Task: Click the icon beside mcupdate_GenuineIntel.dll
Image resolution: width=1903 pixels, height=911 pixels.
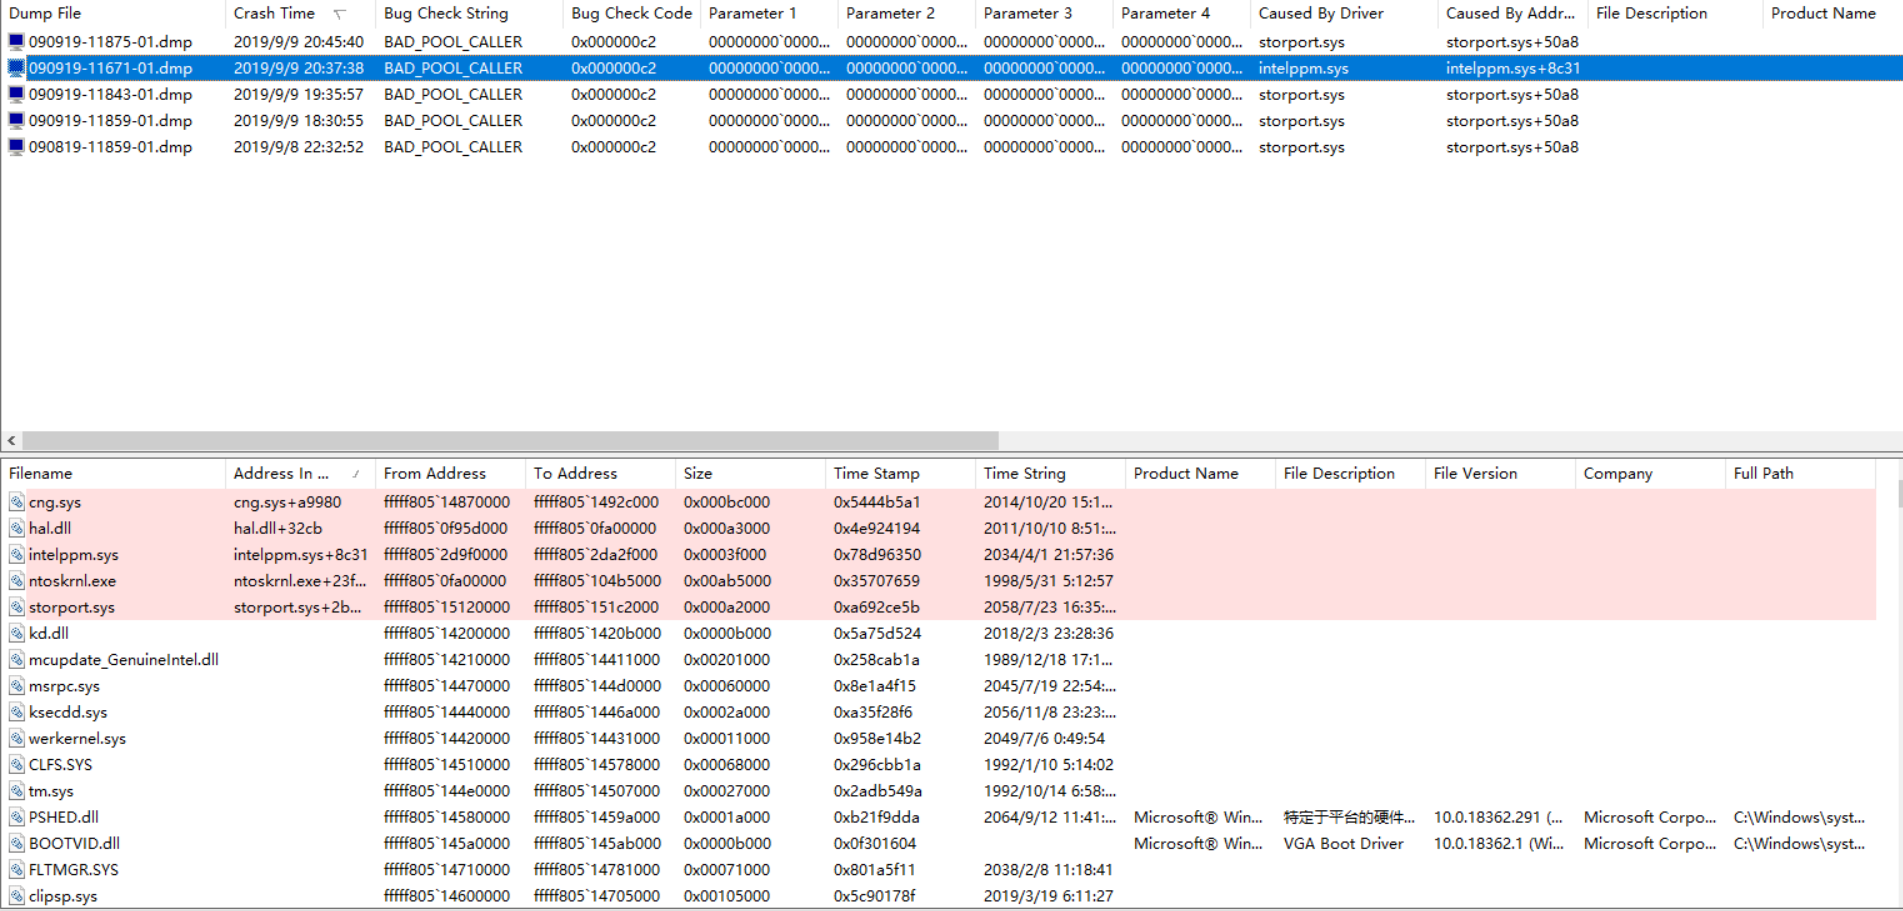Action: click(x=17, y=659)
